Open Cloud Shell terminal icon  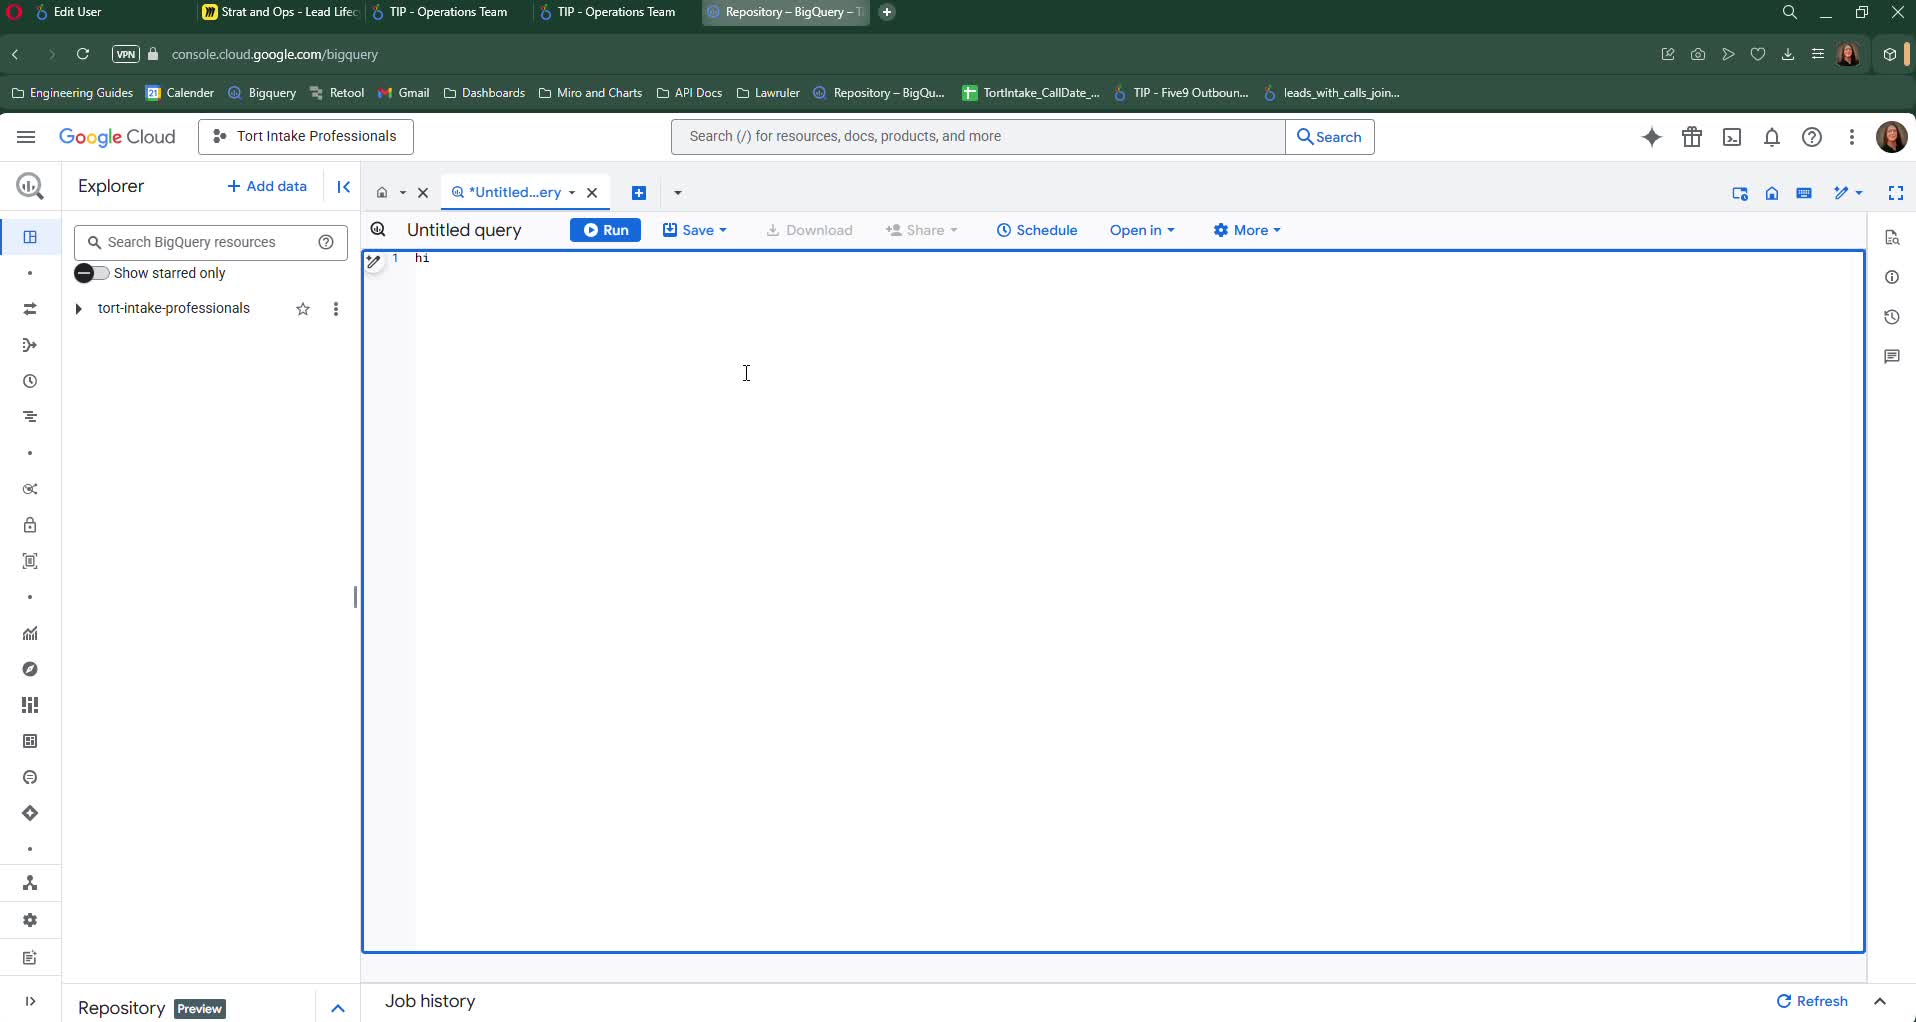pos(1732,137)
